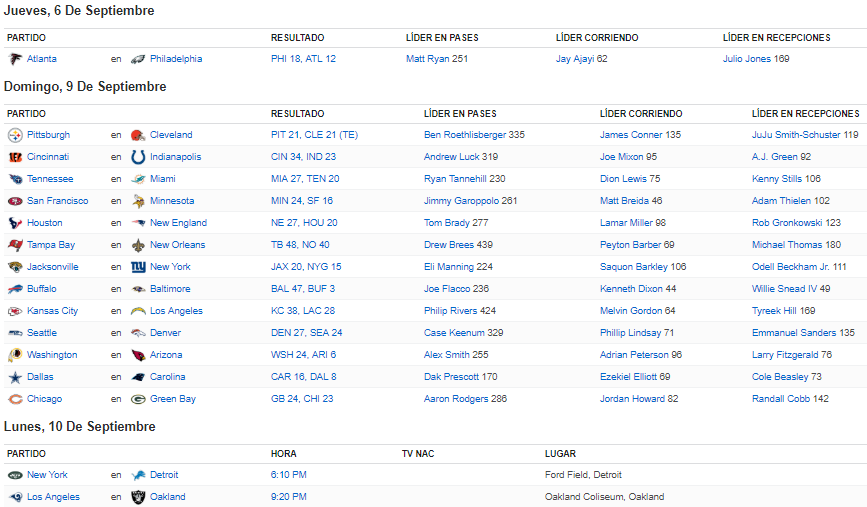
Task: Click the Indianapolis Colts horseshoe logo
Action: 138,157
